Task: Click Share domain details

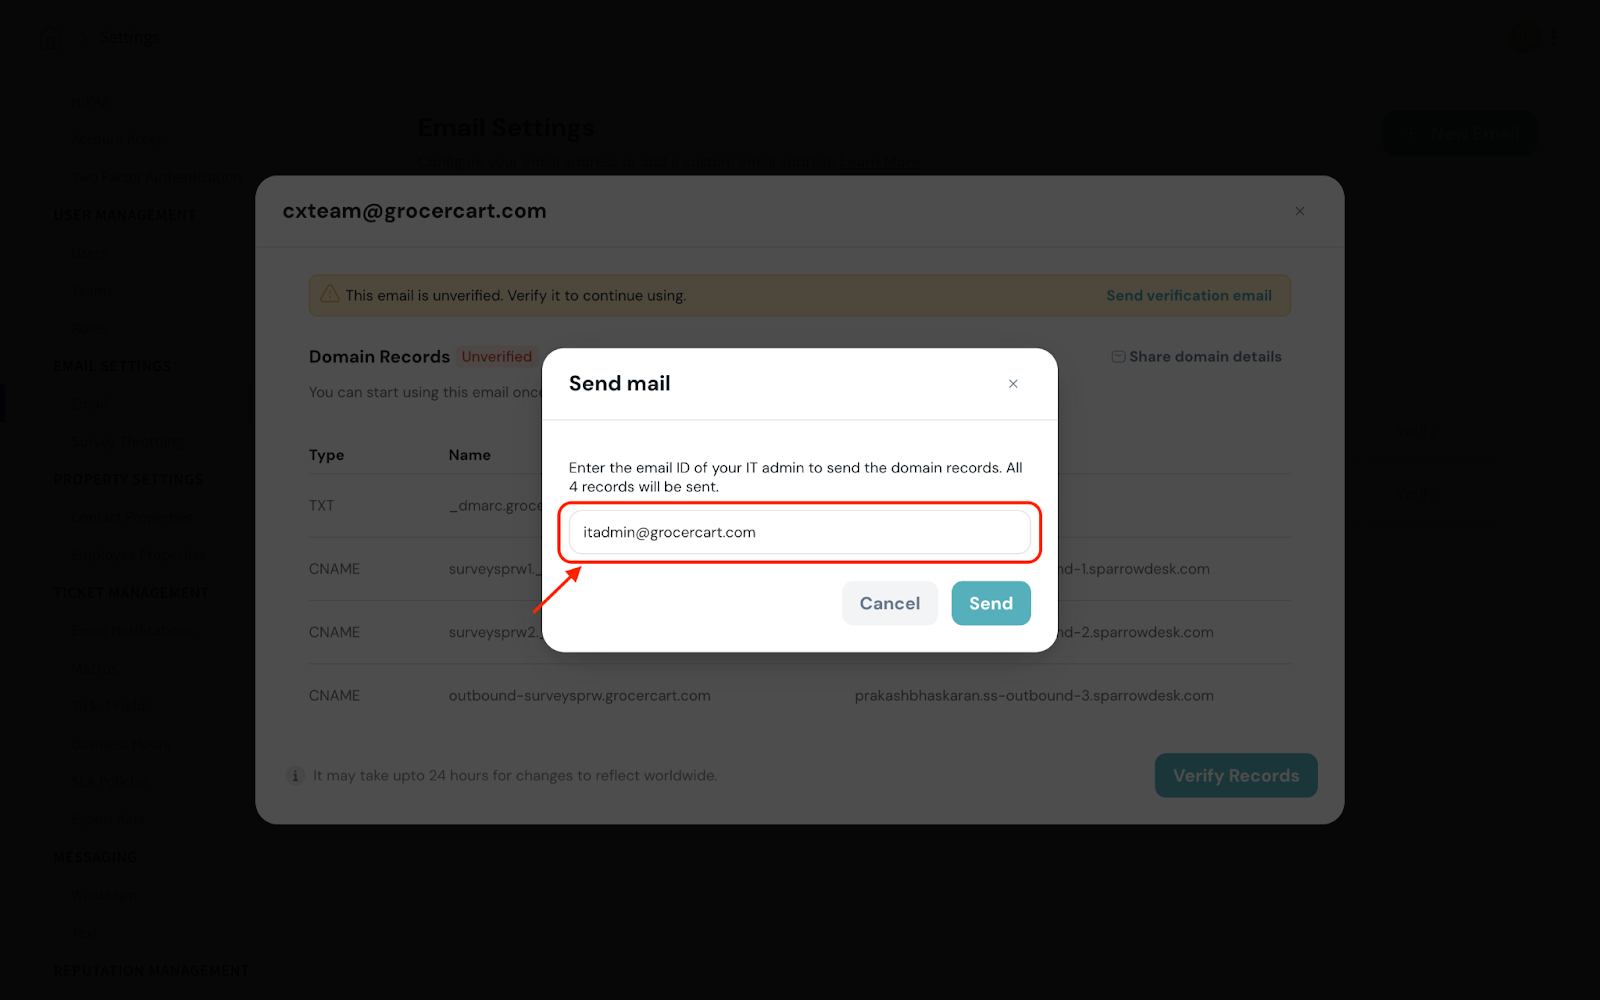Action: pos(1205,357)
